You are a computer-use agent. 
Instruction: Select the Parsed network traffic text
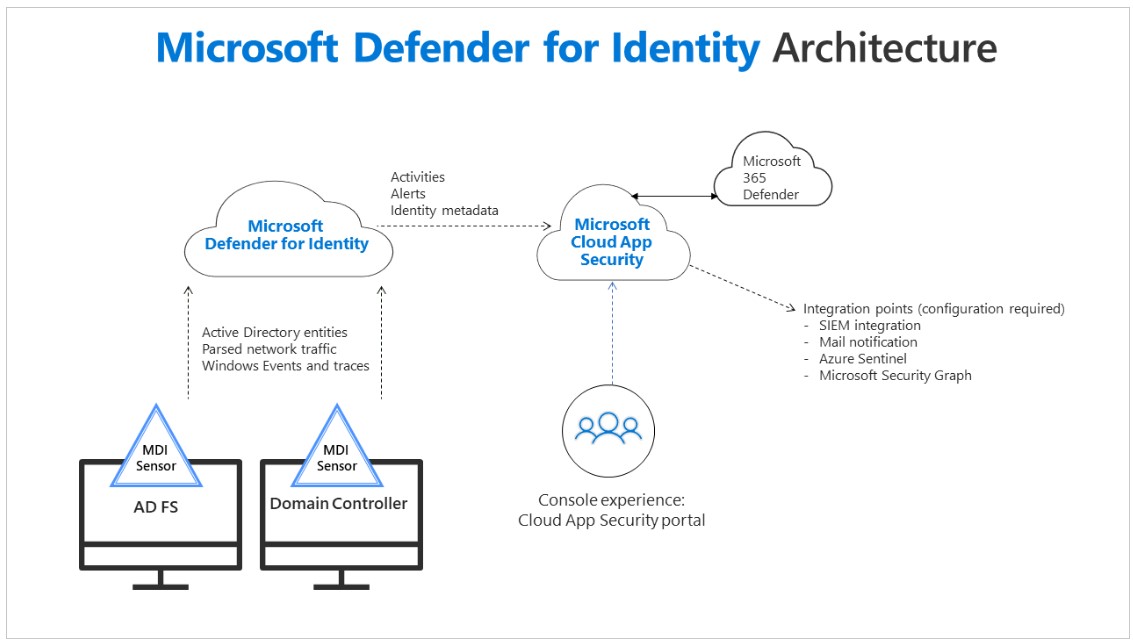click(x=269, y=349)
